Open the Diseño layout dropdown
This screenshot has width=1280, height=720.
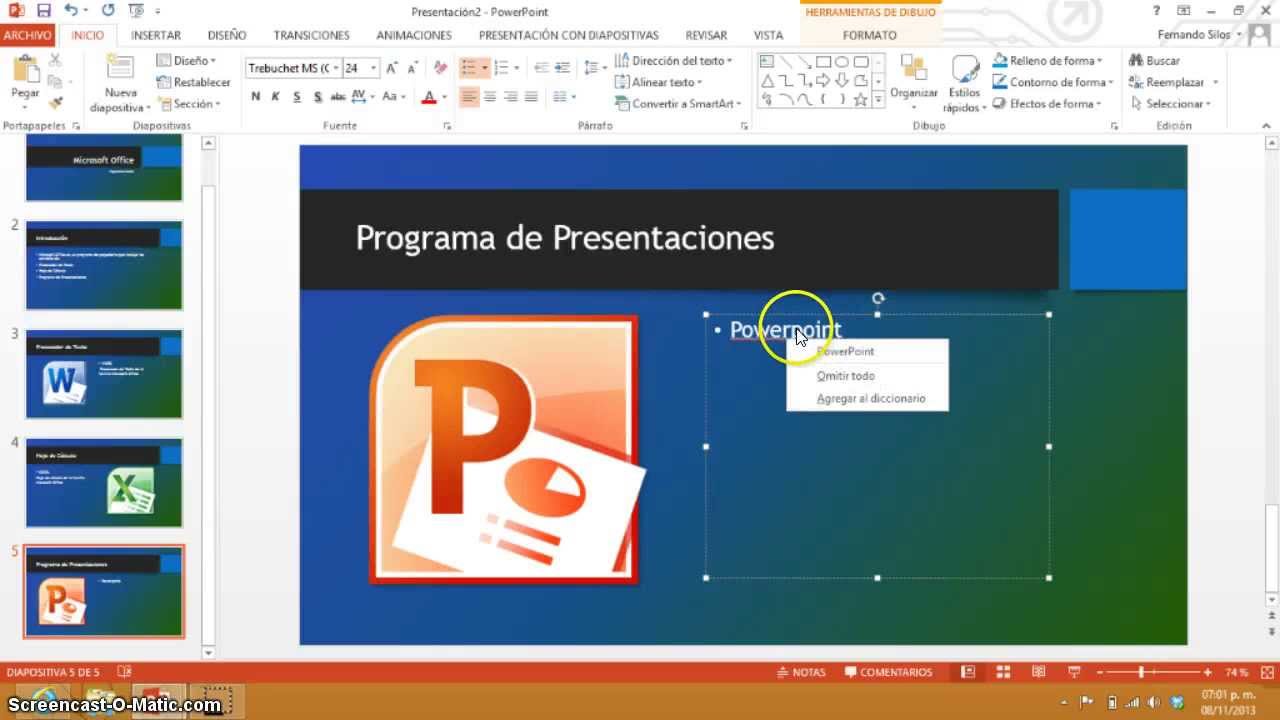coord(186,61)
